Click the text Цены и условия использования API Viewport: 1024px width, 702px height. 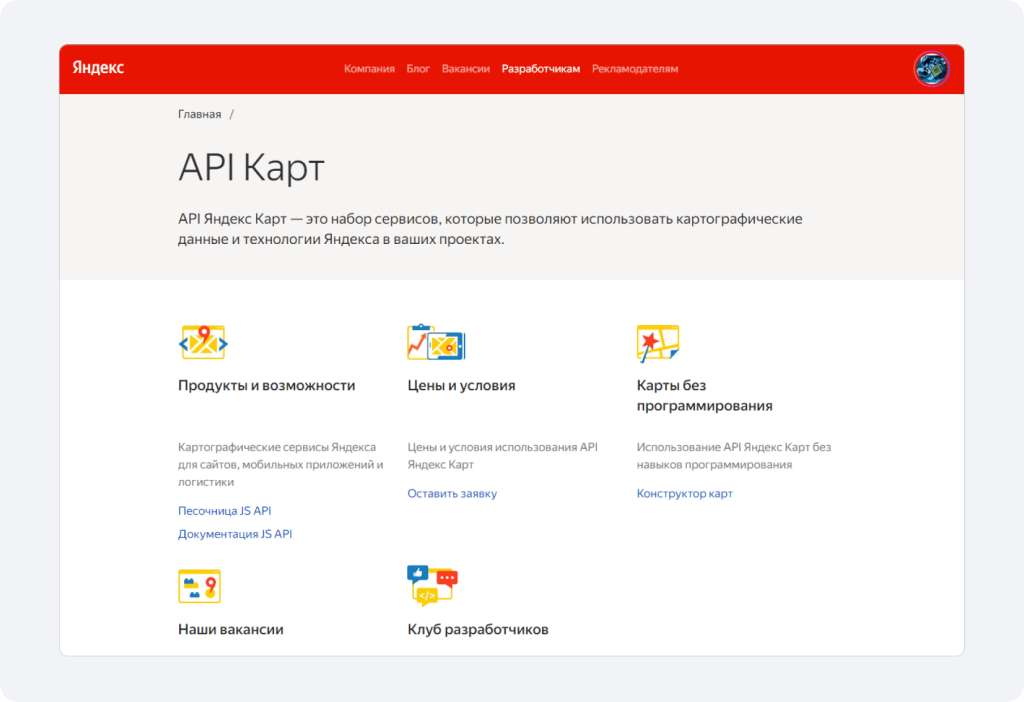[502, 447]
